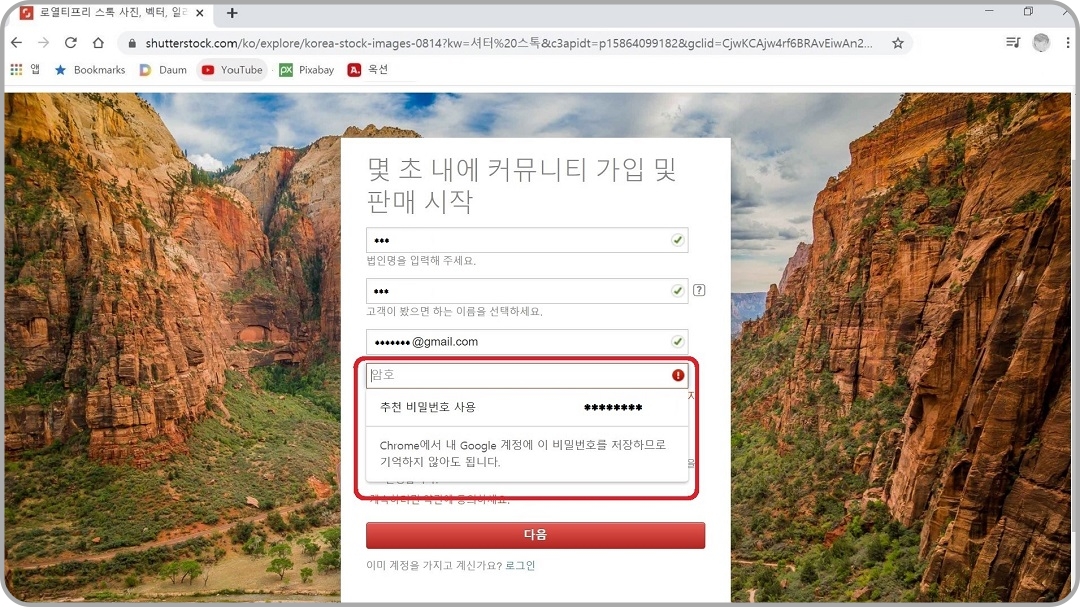Screen dimensions: 1080x607
Task: Open a new tab with the plus button
Action: pyautogui.click(x=231, y=14)
